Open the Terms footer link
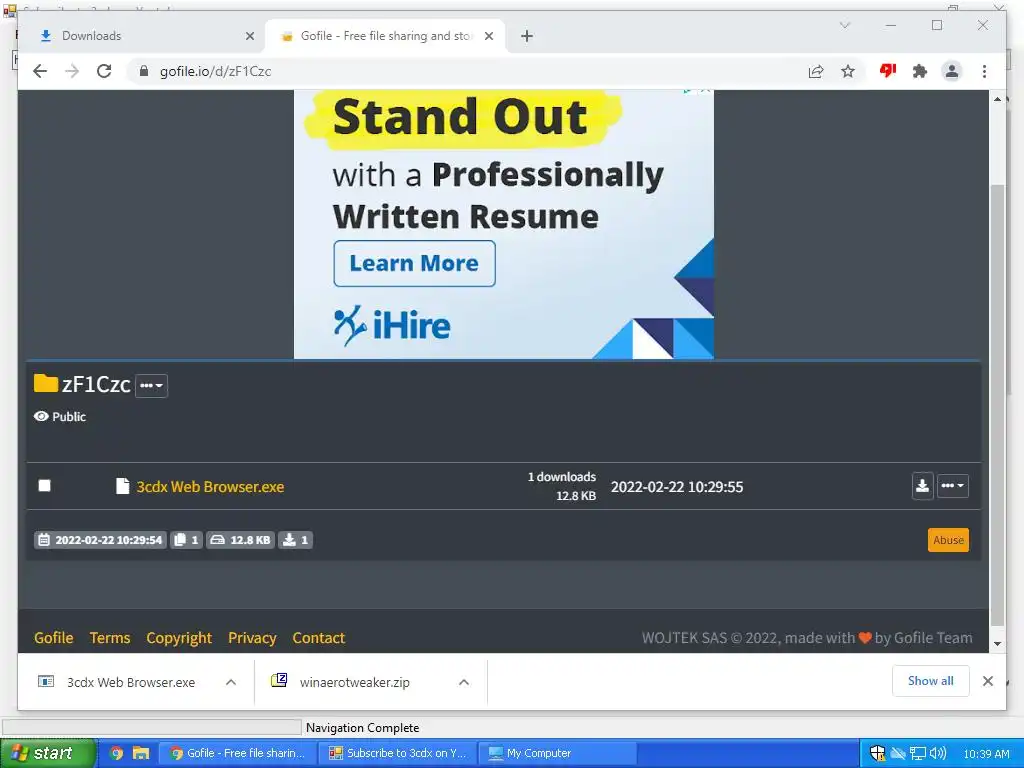The height and width of the screenshot is (768, 1024). point(110,637)
